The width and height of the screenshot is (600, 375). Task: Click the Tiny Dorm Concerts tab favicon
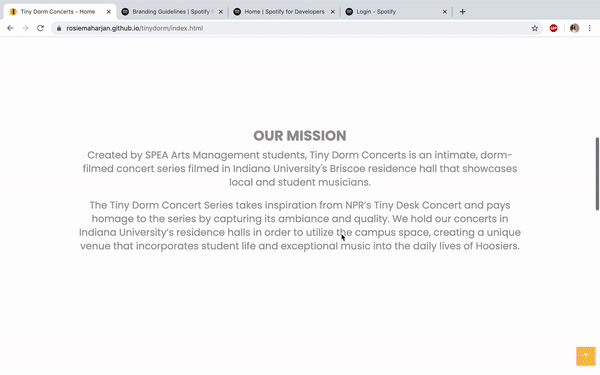[x=13, y=11]
